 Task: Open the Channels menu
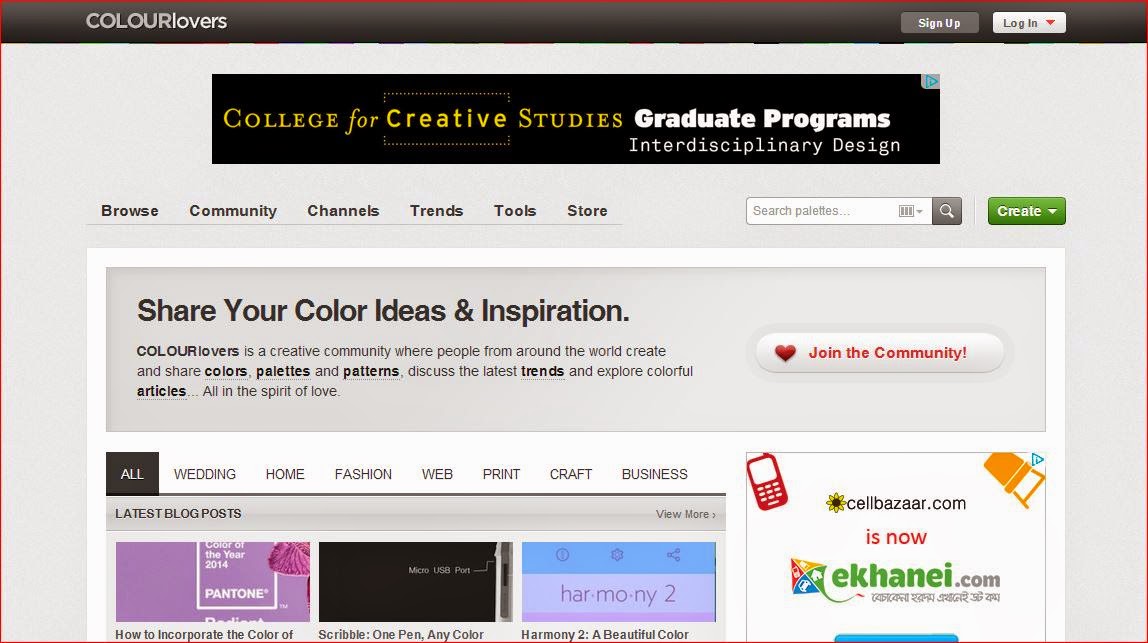click(x=343, y=211)
